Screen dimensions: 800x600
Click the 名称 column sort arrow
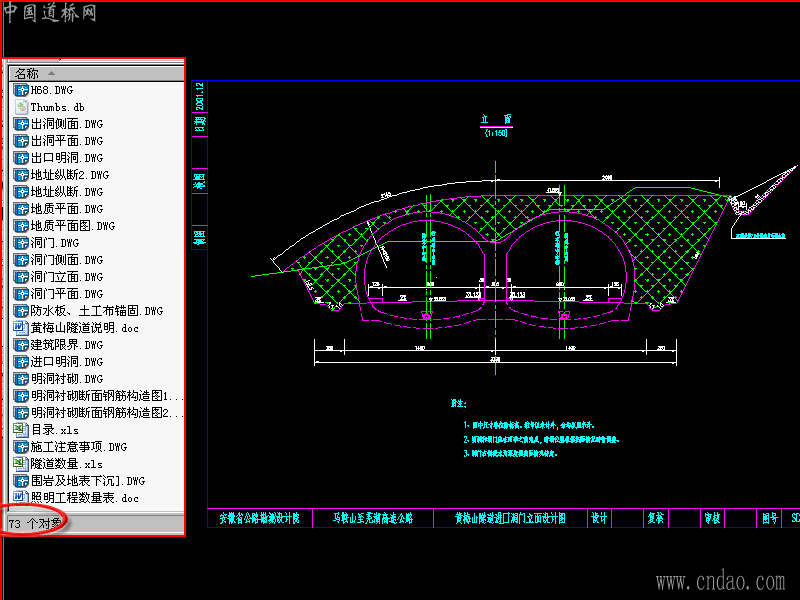click(51, 73)
